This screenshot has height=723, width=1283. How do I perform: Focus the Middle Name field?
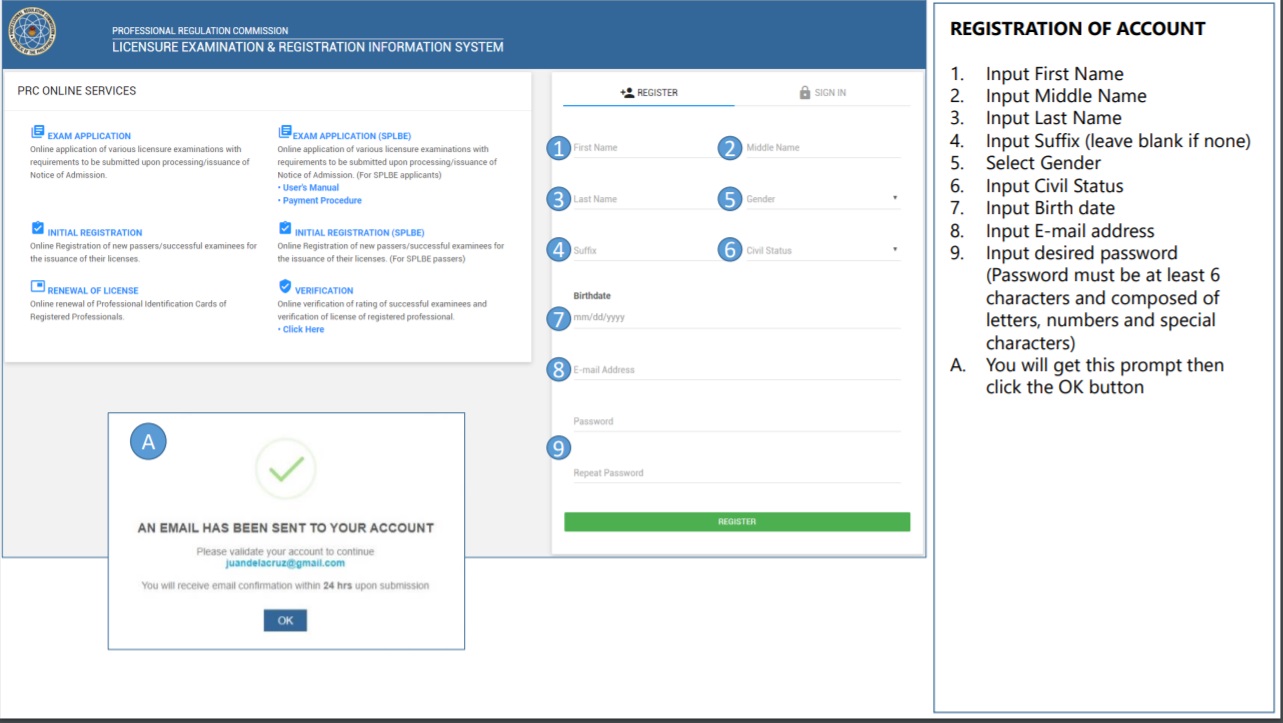pos(822,148)
